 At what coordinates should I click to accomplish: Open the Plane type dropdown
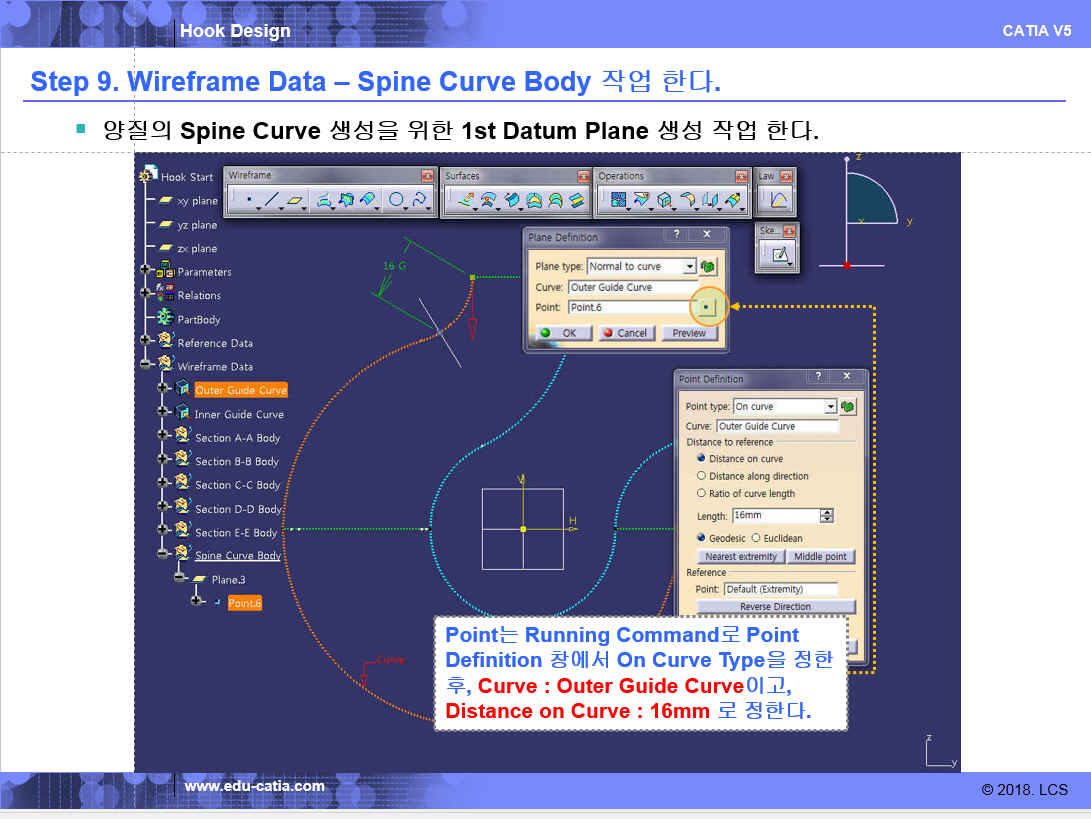click(689, 267)
